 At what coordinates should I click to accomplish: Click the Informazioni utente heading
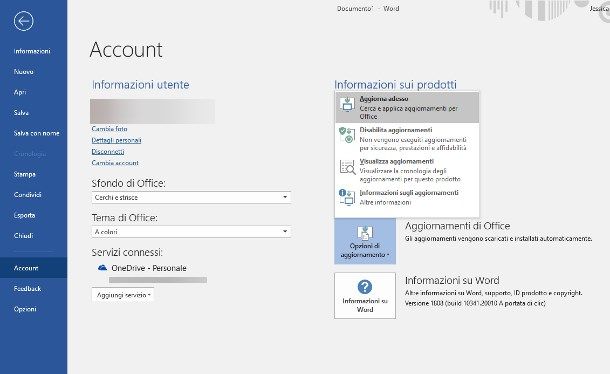(140, 84)
